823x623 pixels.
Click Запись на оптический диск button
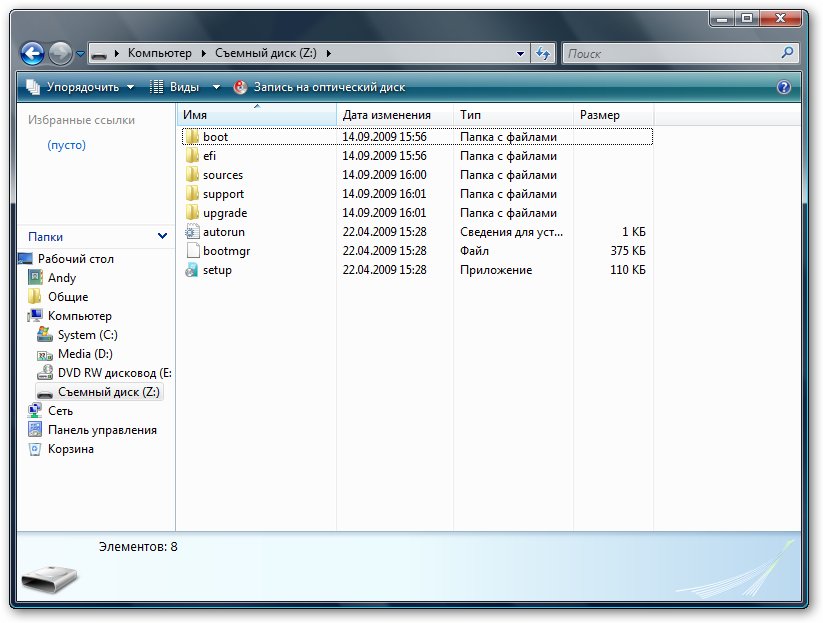(320, 87)
